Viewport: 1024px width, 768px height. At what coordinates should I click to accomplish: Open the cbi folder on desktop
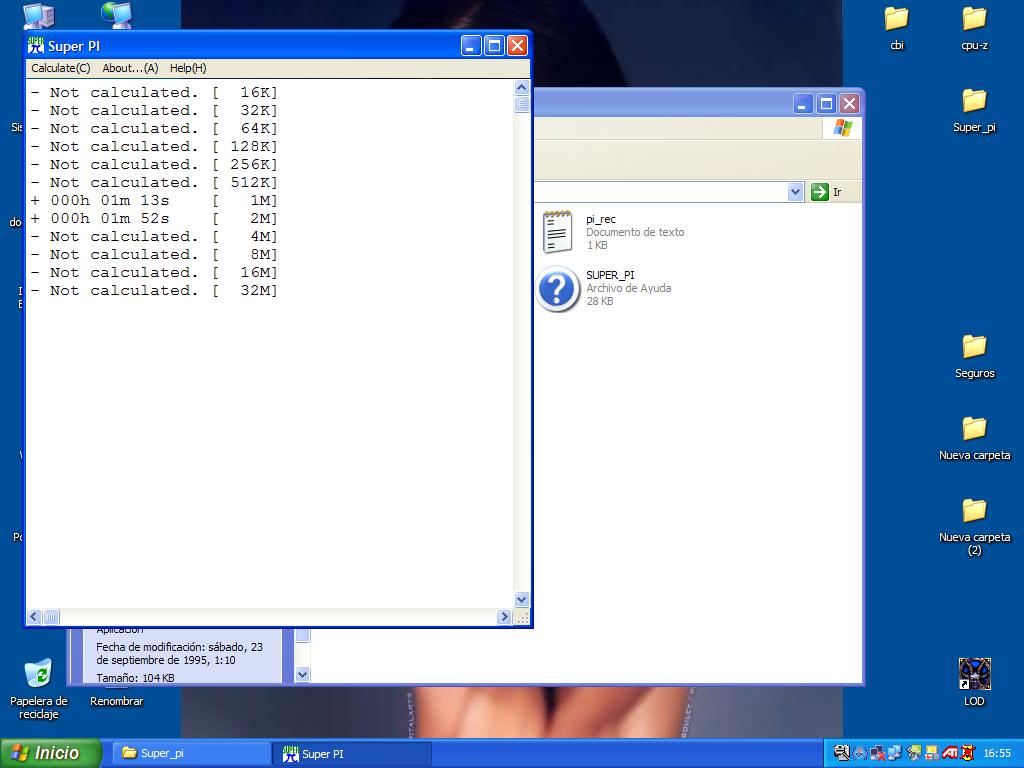(x=896, y=19)
